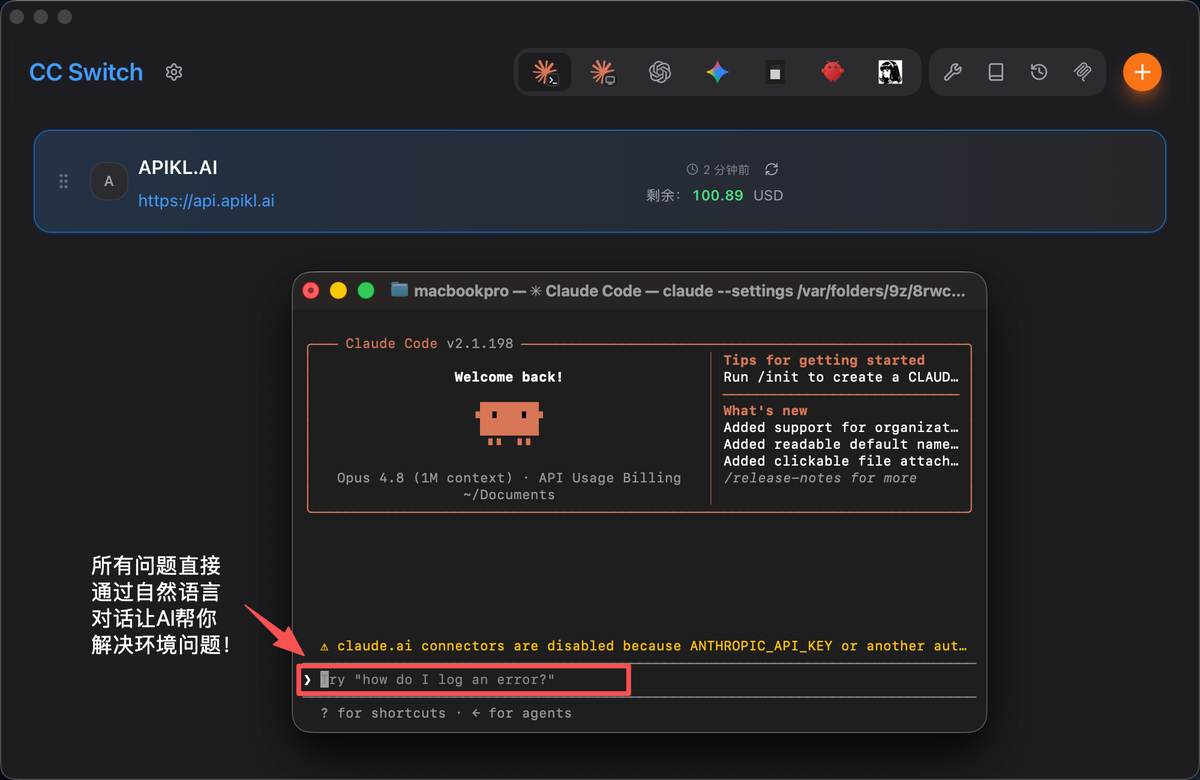Click 'Added readable default name…' line
Screen dimensions: 1200x780
(x=841, y=444)
